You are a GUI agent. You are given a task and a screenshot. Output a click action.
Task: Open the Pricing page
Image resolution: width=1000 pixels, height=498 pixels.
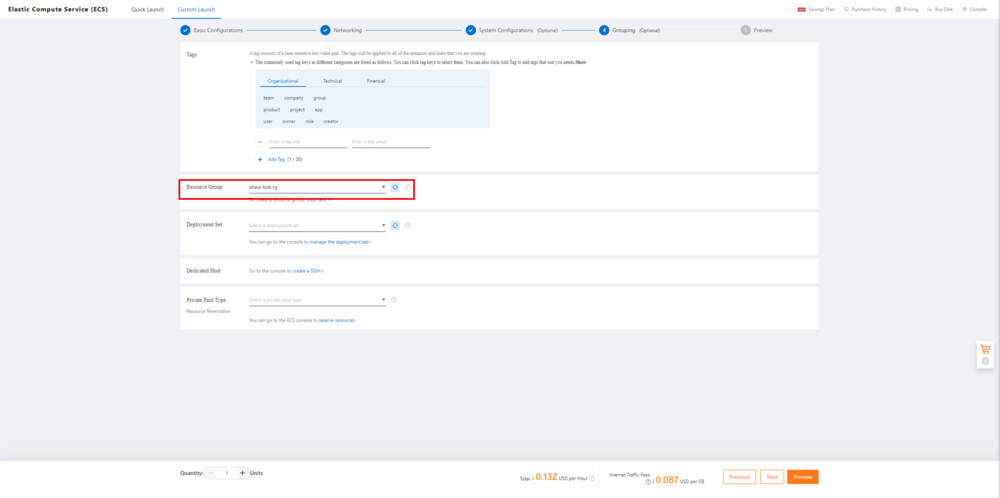(907, 10)
